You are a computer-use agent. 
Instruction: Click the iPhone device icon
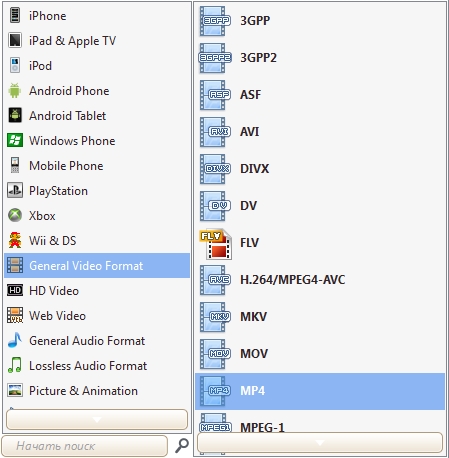click(15, 15)
